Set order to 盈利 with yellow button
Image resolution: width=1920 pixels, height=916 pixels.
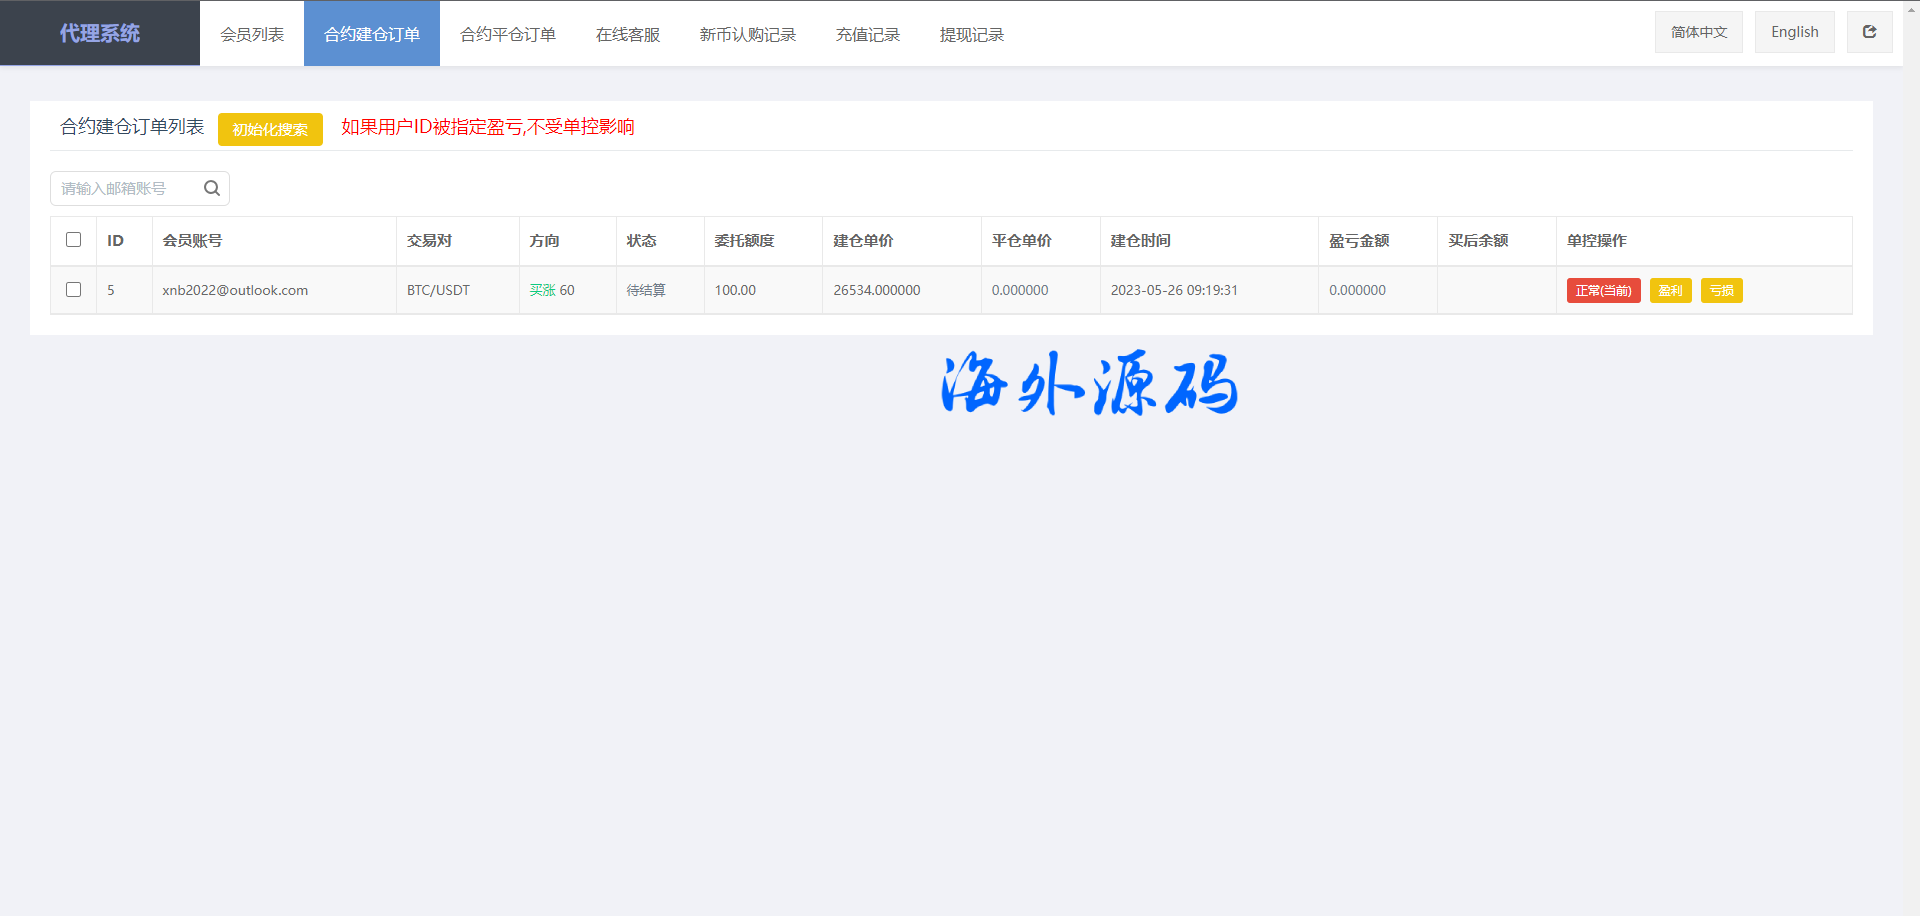coord(1670,291)
